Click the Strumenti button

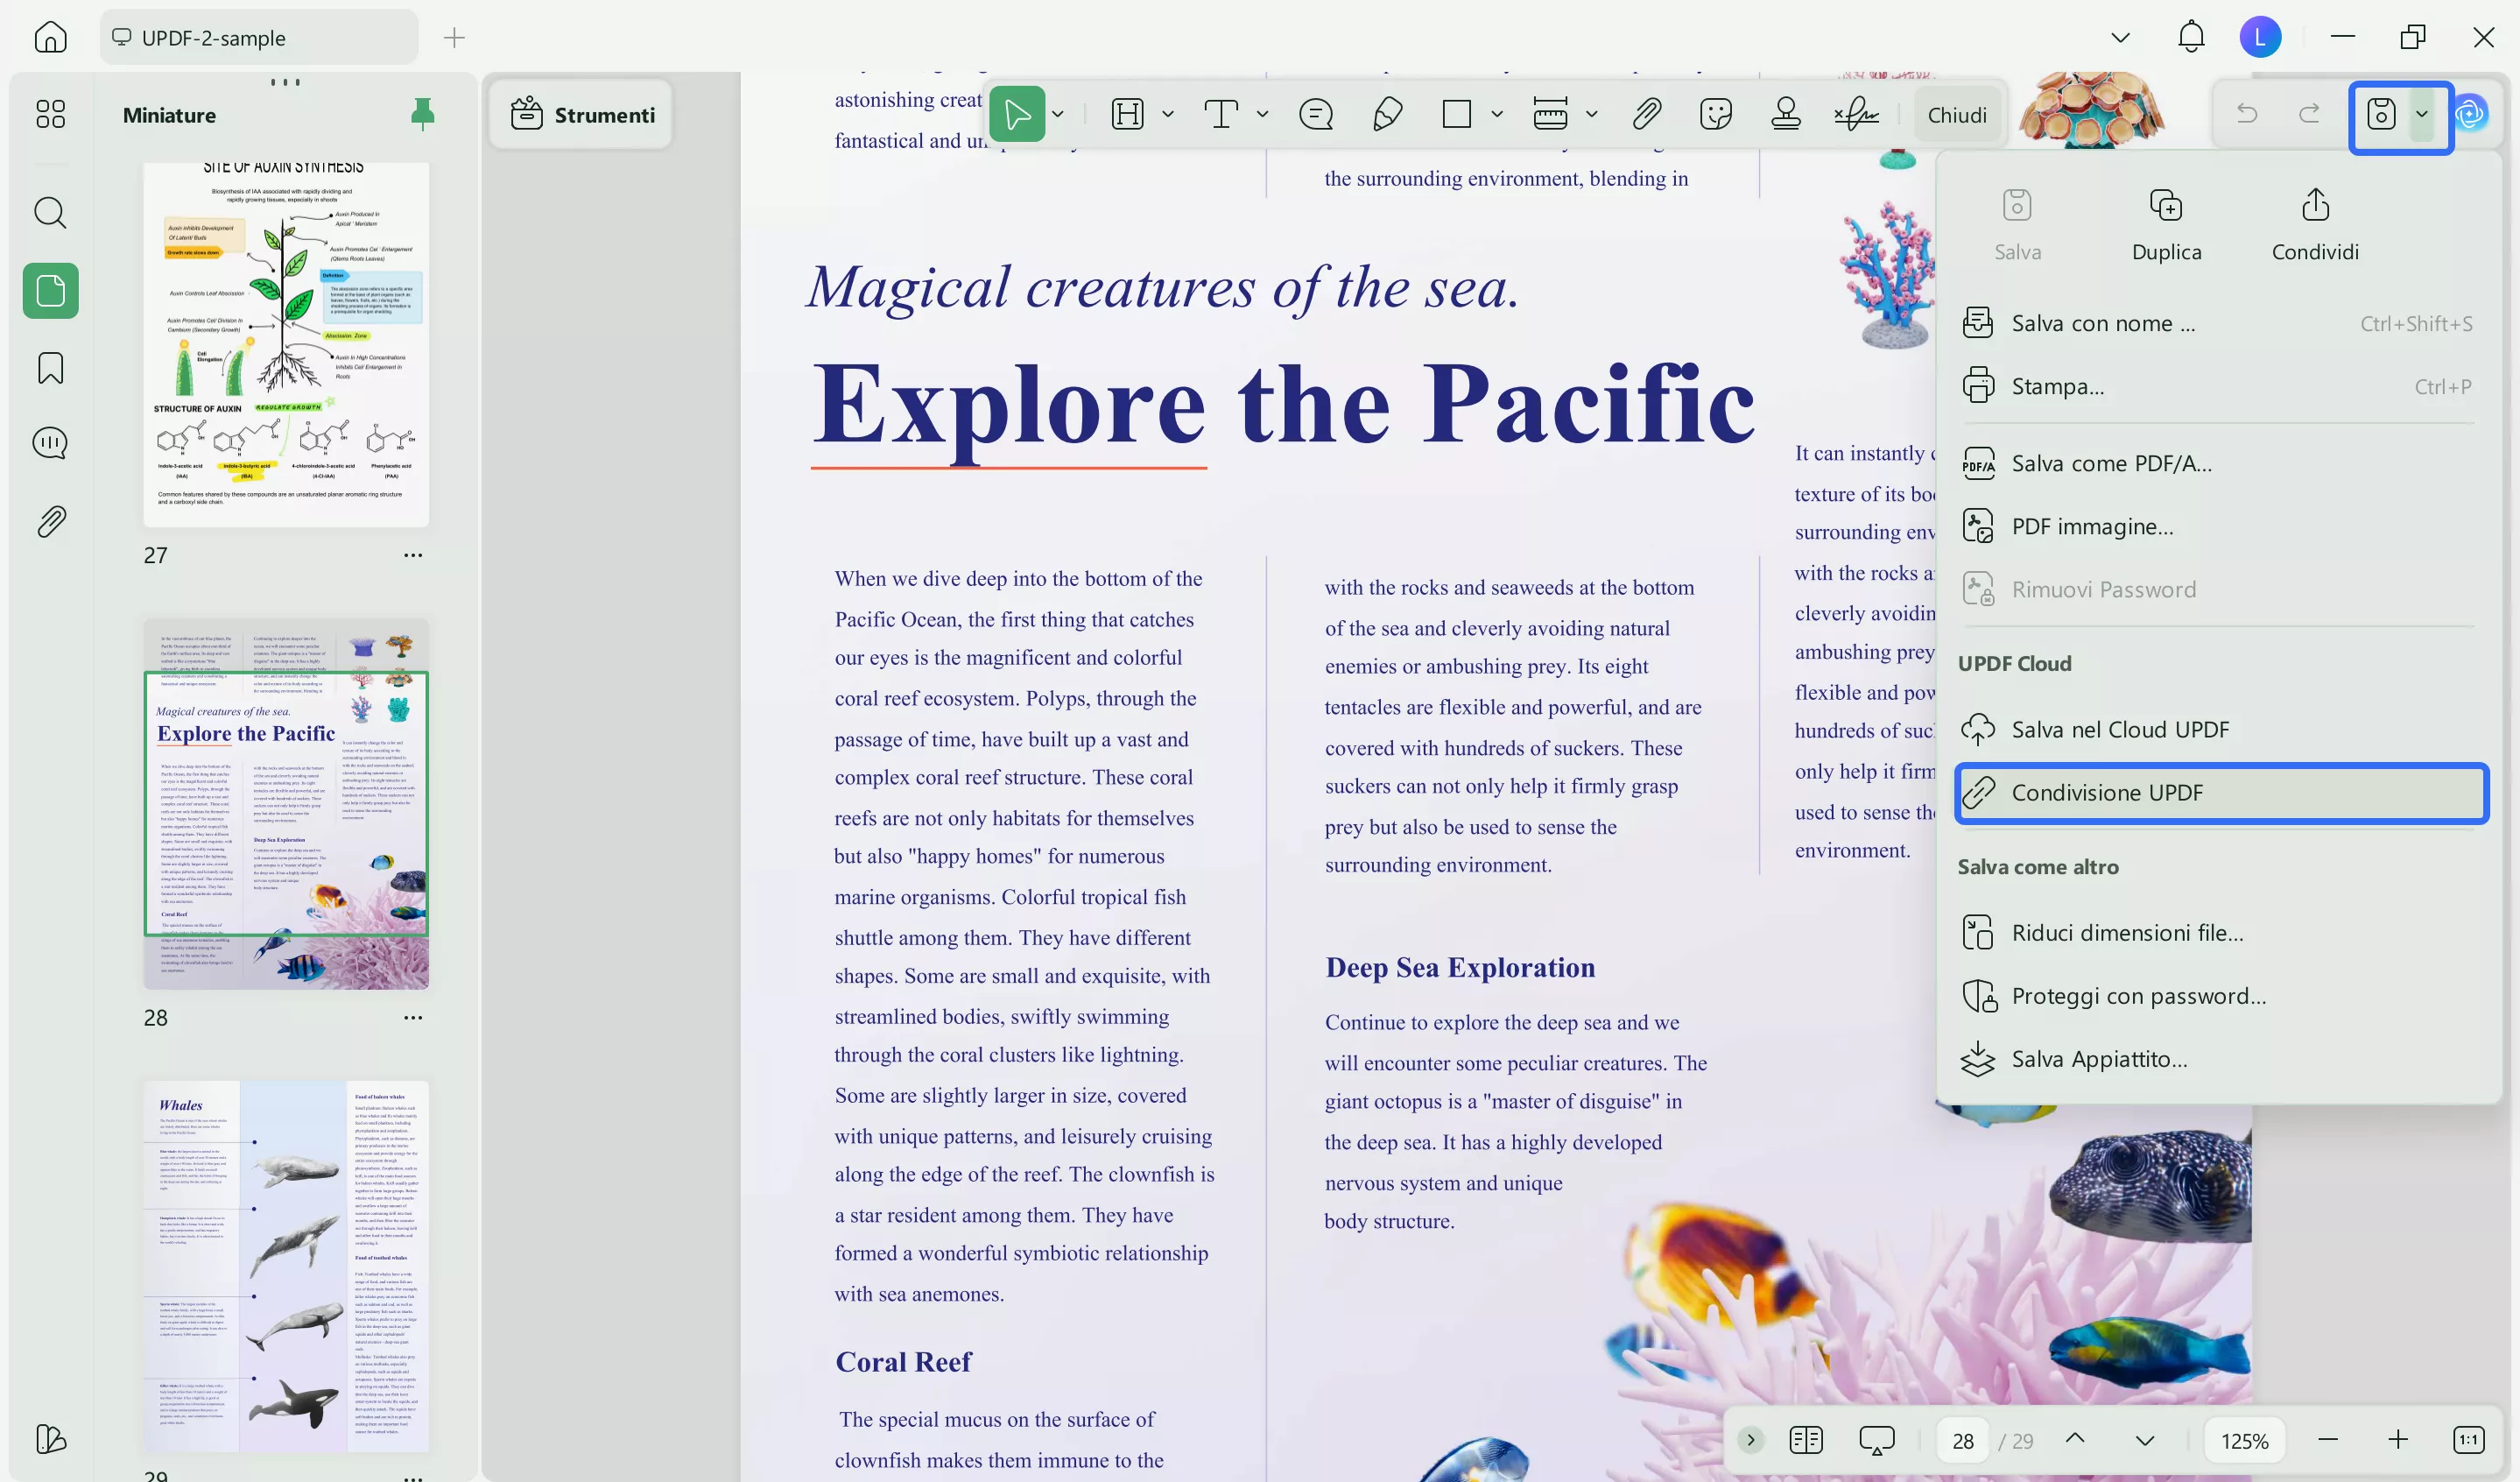583,115
